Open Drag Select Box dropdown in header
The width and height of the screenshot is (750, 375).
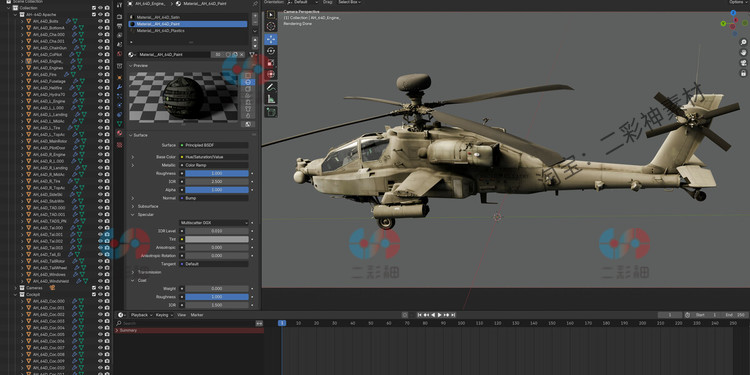349,2
